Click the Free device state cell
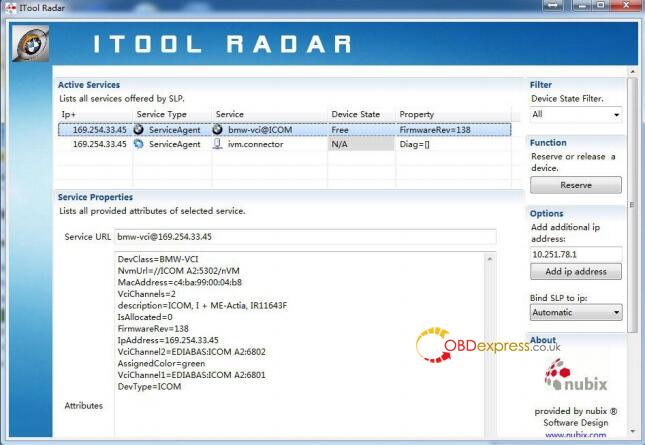The image size is (645, 445). [362, 130]
